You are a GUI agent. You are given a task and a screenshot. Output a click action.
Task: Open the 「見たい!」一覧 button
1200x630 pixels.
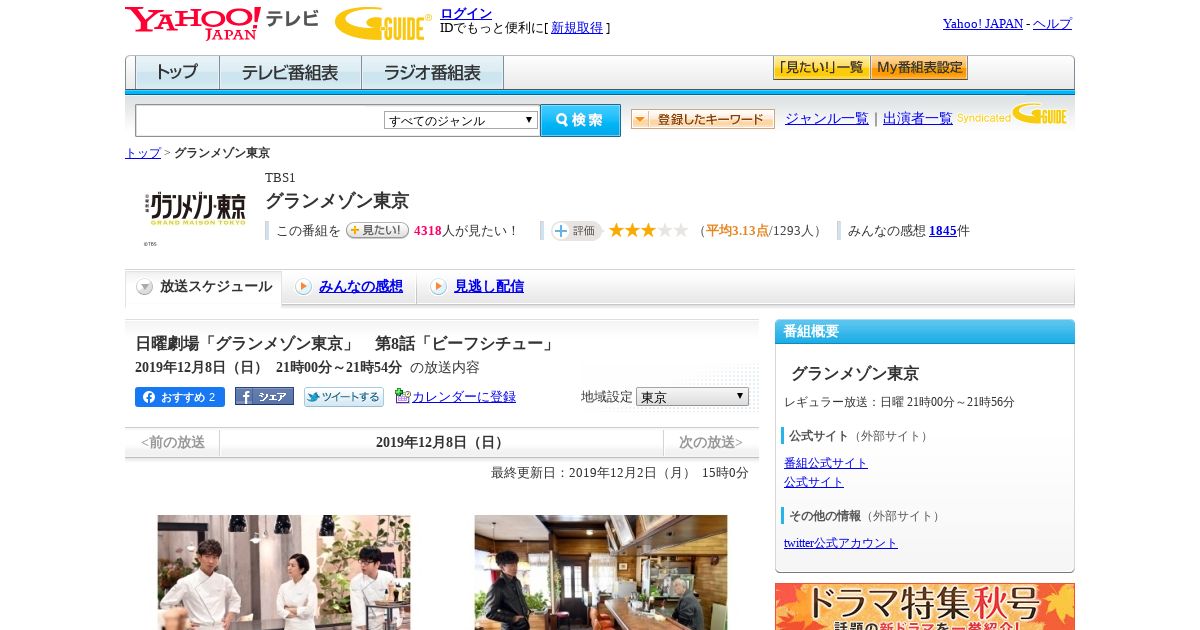tap(821, 68)
